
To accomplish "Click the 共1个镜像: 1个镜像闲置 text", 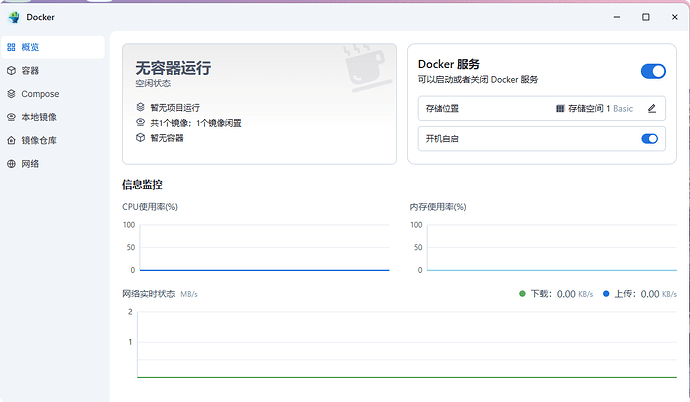I will (x=196, y=123).
